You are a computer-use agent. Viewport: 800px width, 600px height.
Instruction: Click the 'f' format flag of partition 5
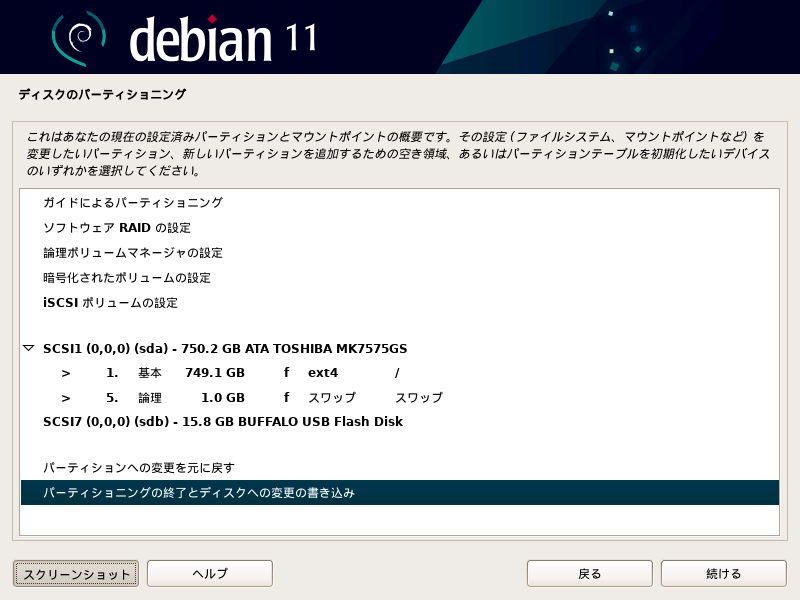[287, 397]
